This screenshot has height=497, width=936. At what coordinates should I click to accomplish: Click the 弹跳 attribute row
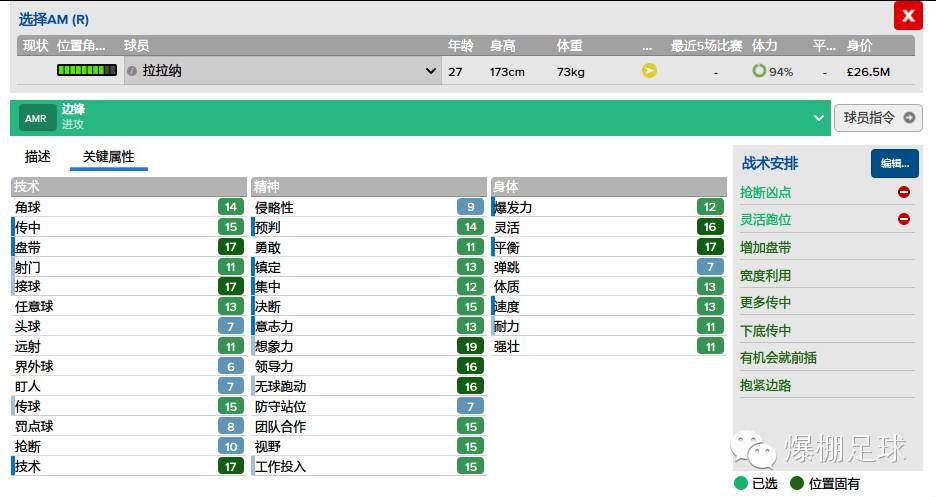point(608,267)
